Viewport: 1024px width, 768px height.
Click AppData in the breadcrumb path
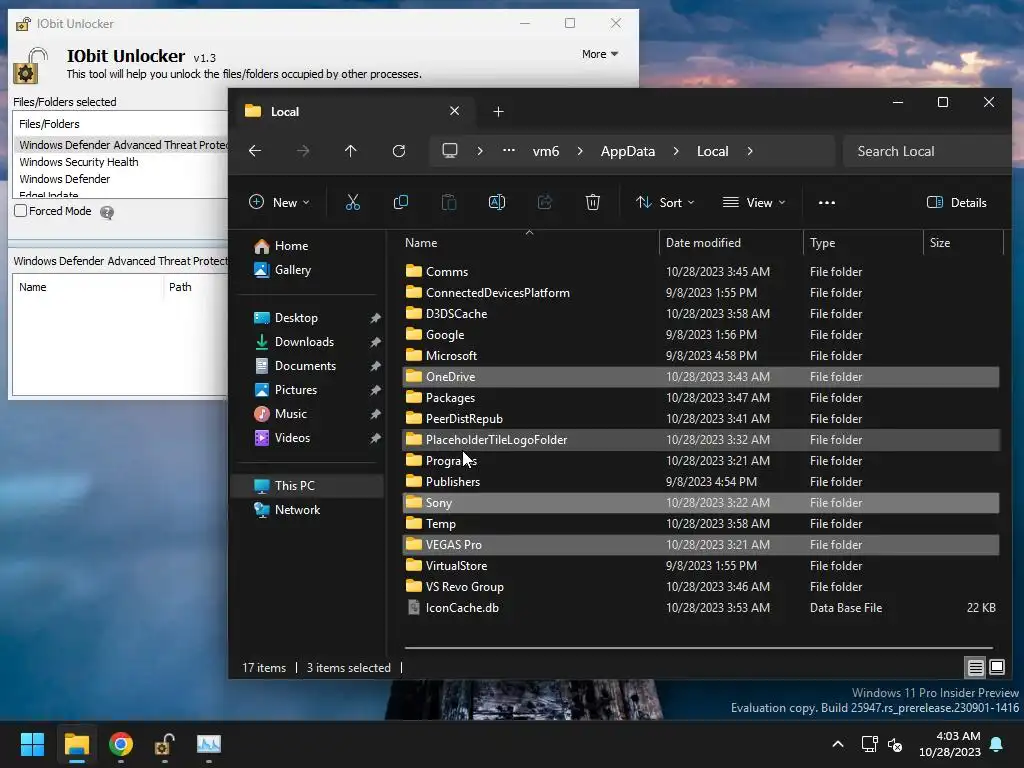[628, 151]
